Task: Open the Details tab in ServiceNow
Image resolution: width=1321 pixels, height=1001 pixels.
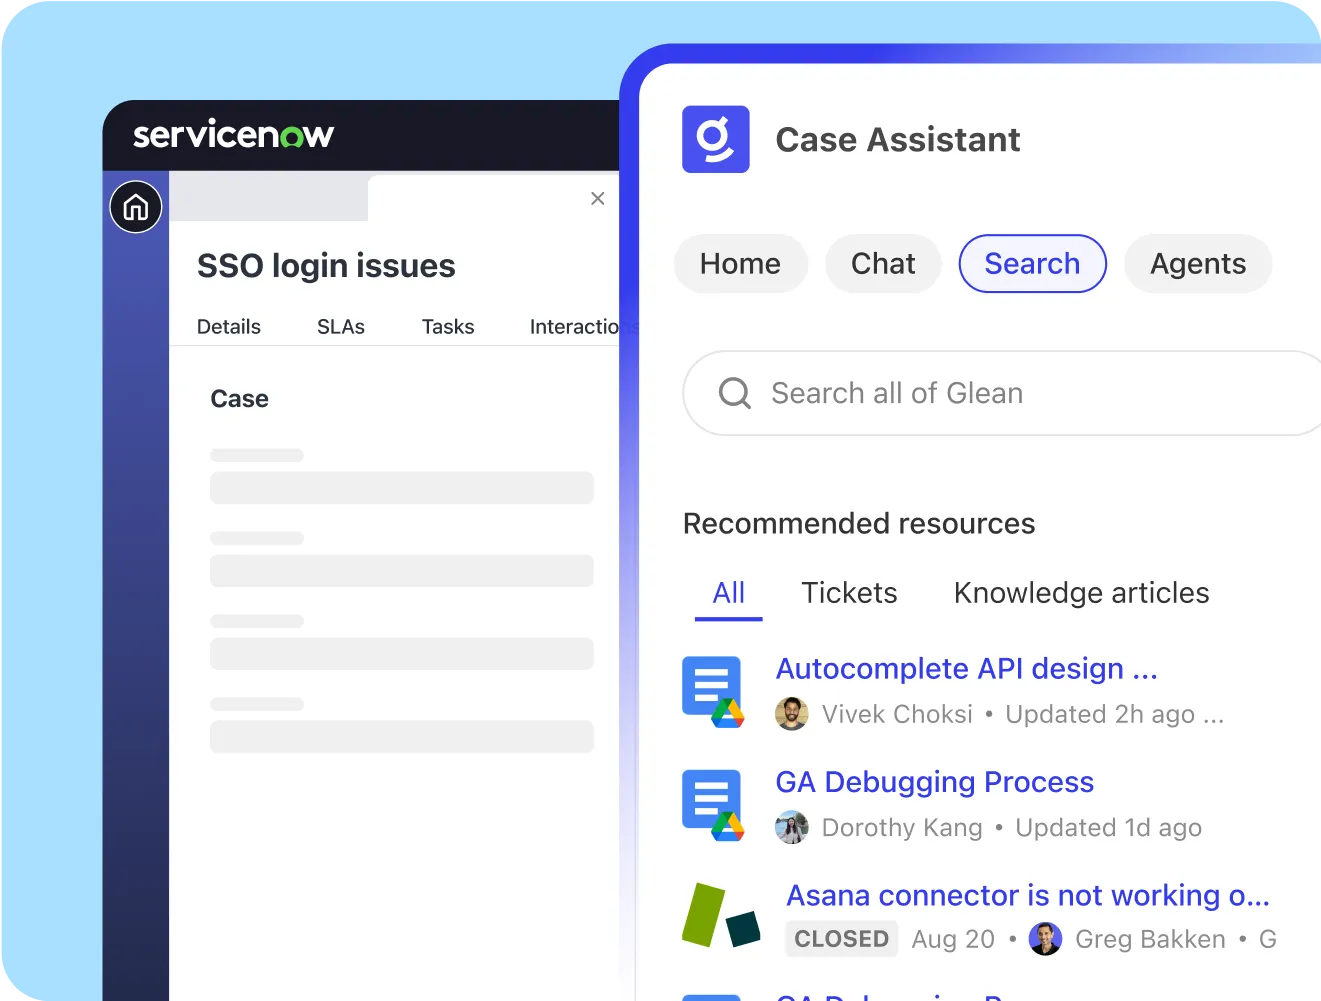Action: point(229,327)
